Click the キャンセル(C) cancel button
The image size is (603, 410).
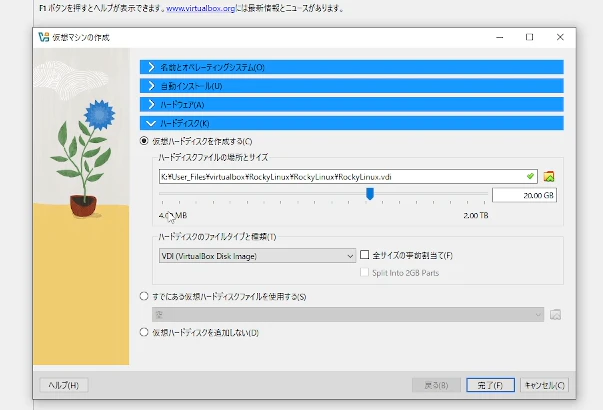[x=545, y=385]
